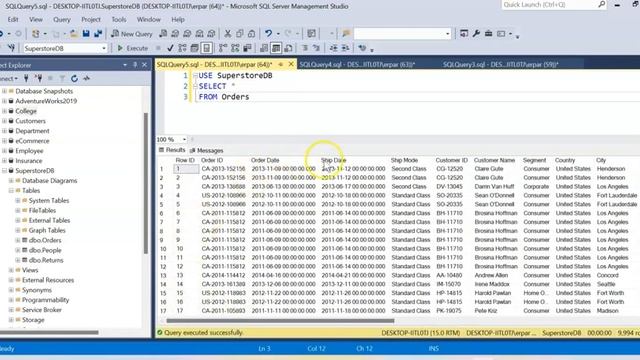Click the Object Explorer vertical scrollbar thumb
The width and height of the screenshot is (640, 360).
click(x=146, y=183)
